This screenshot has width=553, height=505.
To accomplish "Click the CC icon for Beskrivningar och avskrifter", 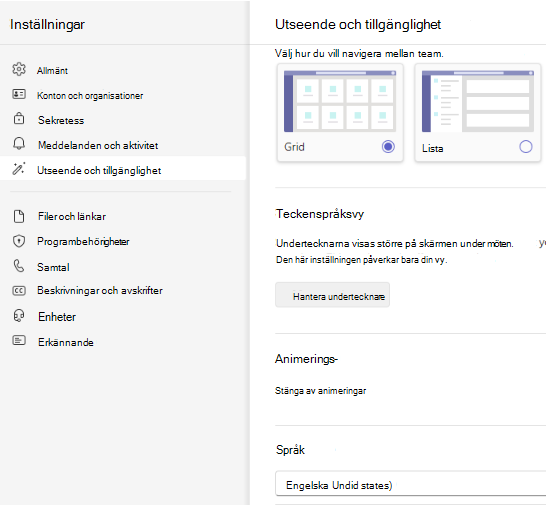I will [19, 291].
